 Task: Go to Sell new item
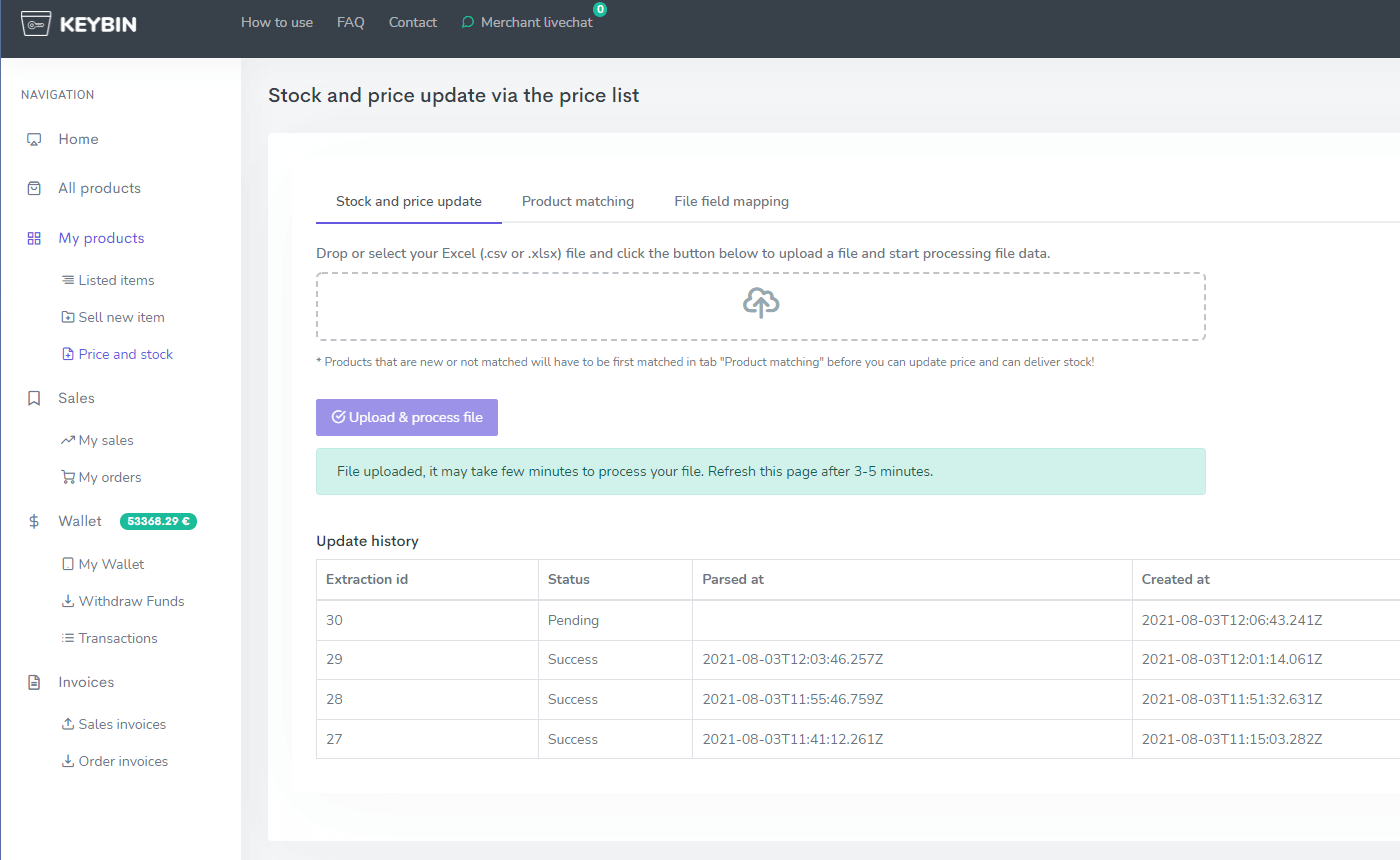tap(122, 318)
